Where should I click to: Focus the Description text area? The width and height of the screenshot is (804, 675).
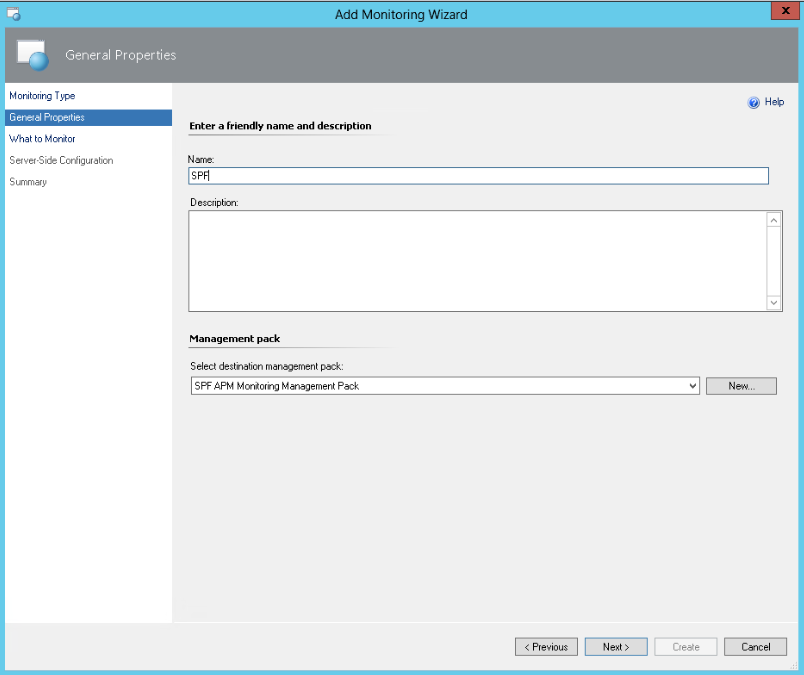476,260
